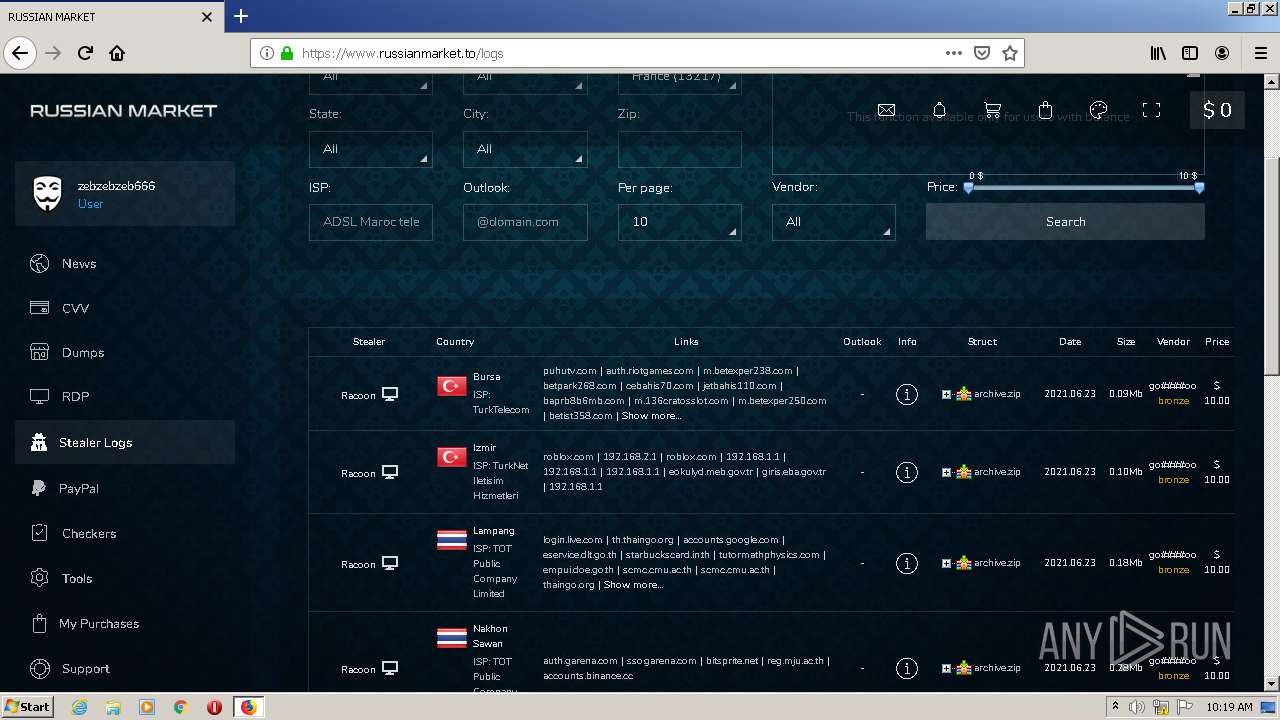Open the page actions three-dot menu
The image size is (1280, 720).
pos(953,53)
